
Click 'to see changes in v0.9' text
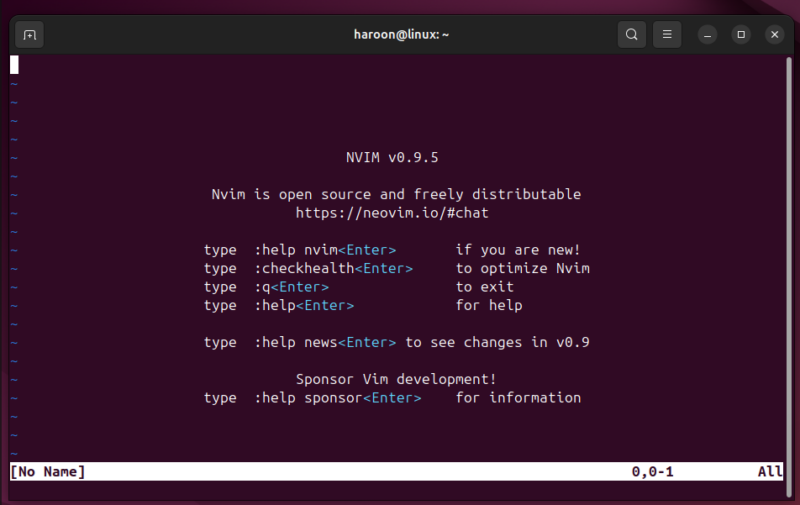[x=497, y=342]
